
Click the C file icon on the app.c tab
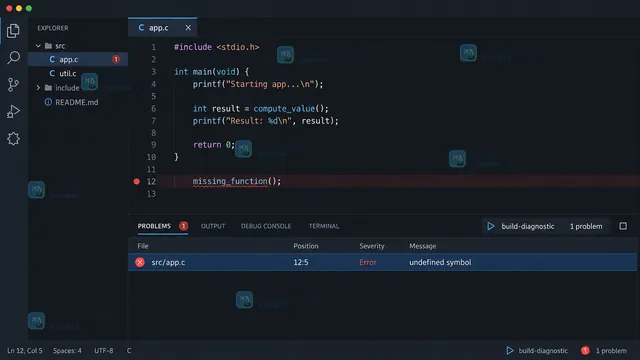[141, 28]
